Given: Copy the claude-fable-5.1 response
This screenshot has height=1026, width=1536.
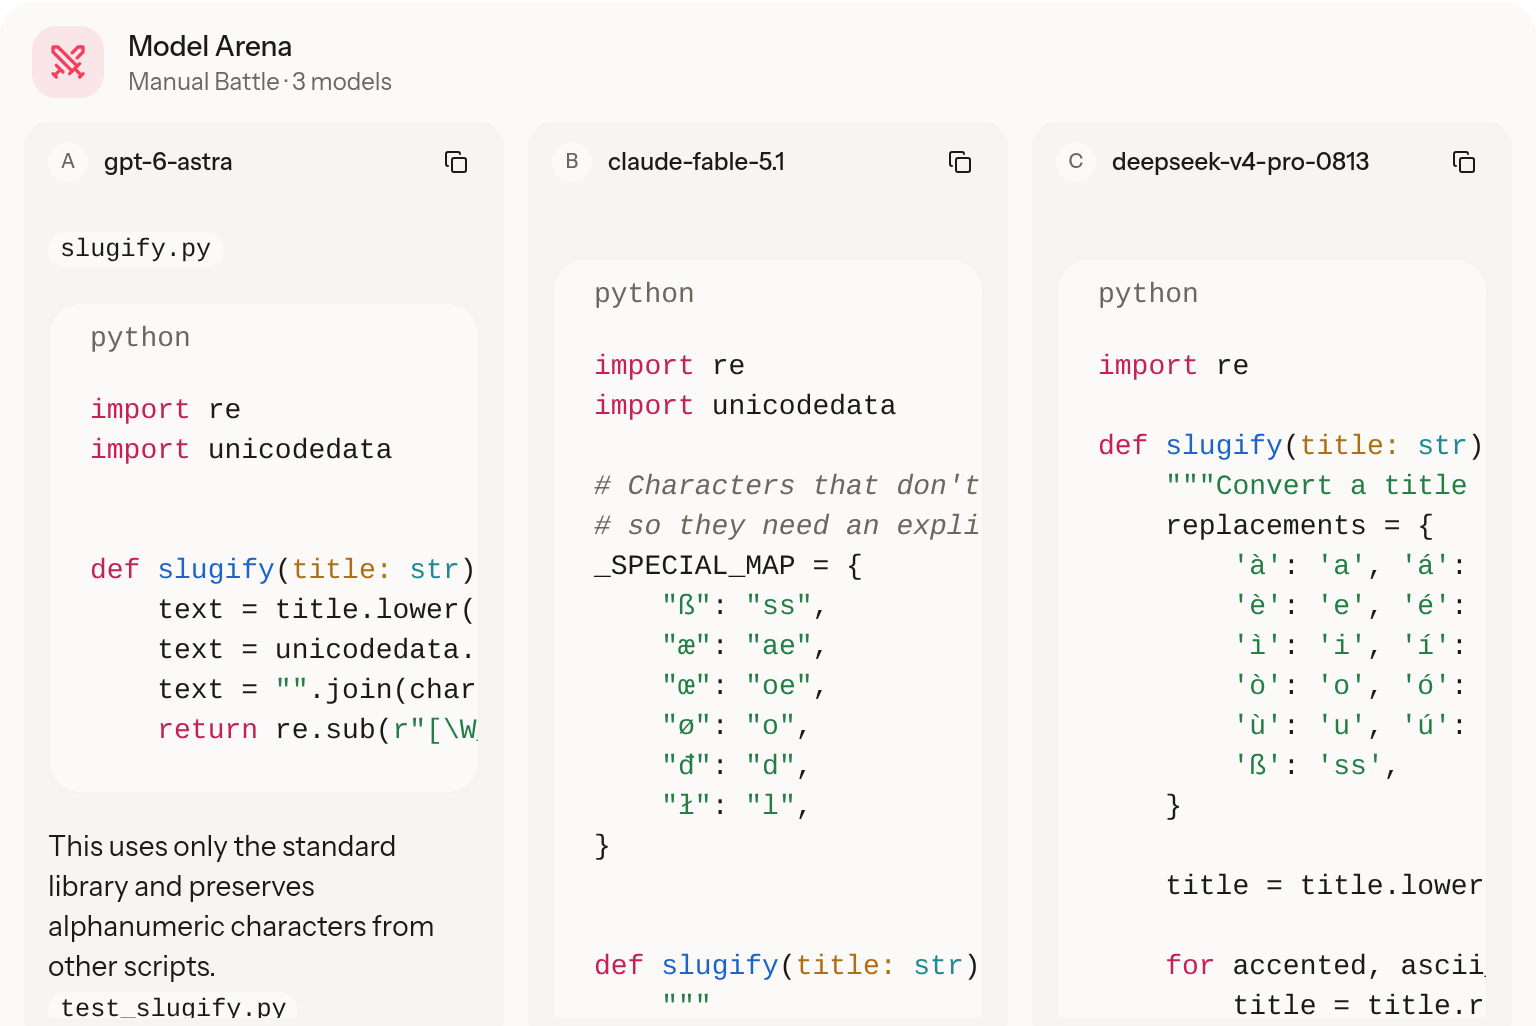Looking at the screenshot, I should [960, 162].
